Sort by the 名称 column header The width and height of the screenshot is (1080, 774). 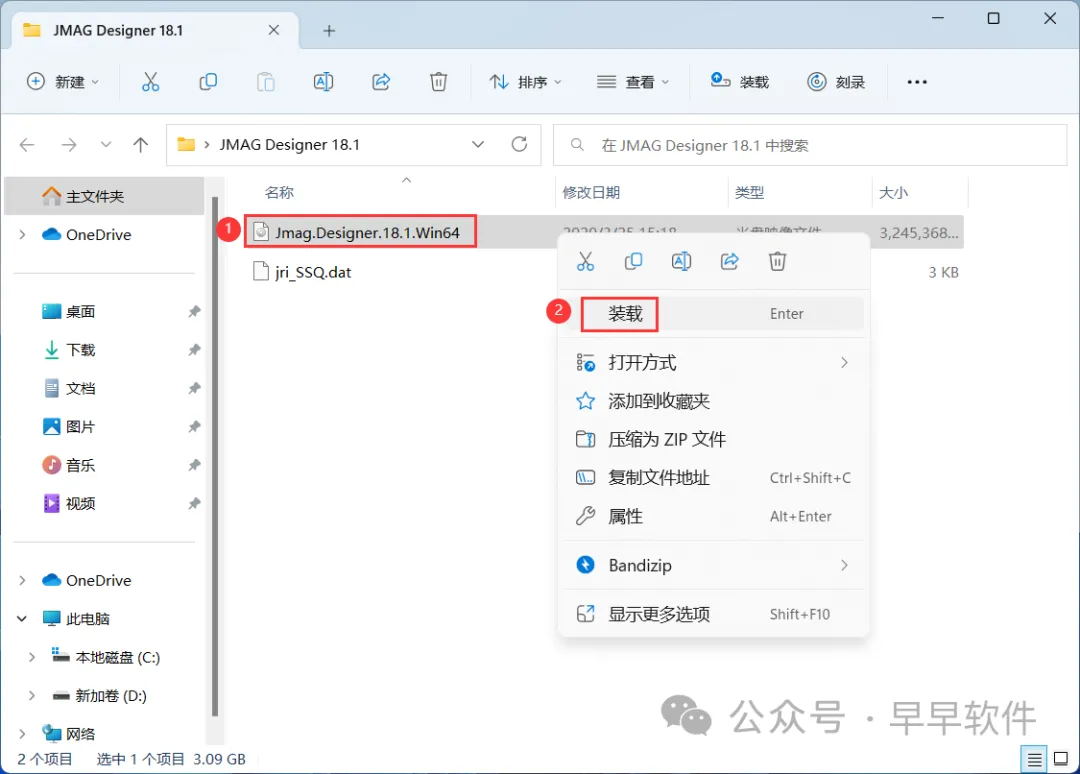(279, 193)
